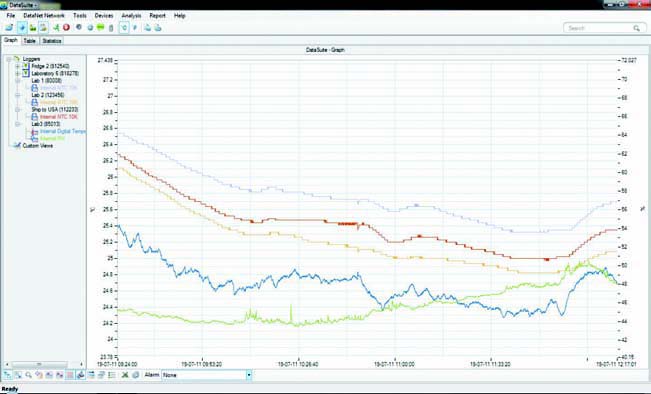Image resolution: width=651 pixels, height=394 pixels.
Task: Click the tree panel horizontal scrollbar
Action: [x=44, y=364]
